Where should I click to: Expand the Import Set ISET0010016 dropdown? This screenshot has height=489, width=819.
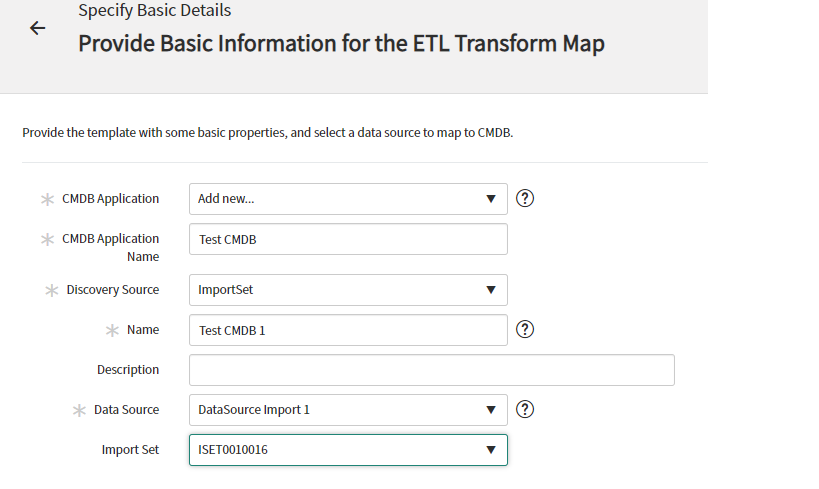pyautogui.click(x=348, y=450)
